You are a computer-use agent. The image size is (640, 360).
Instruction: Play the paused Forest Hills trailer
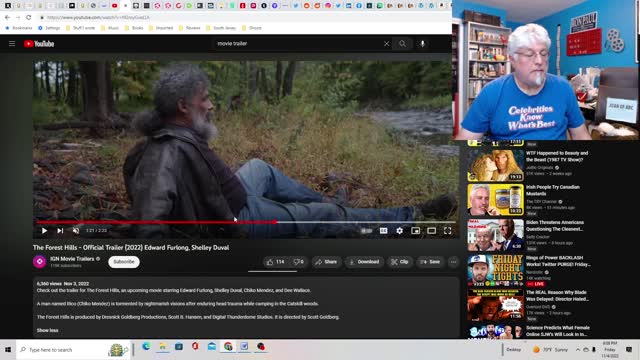click(44, 231)
